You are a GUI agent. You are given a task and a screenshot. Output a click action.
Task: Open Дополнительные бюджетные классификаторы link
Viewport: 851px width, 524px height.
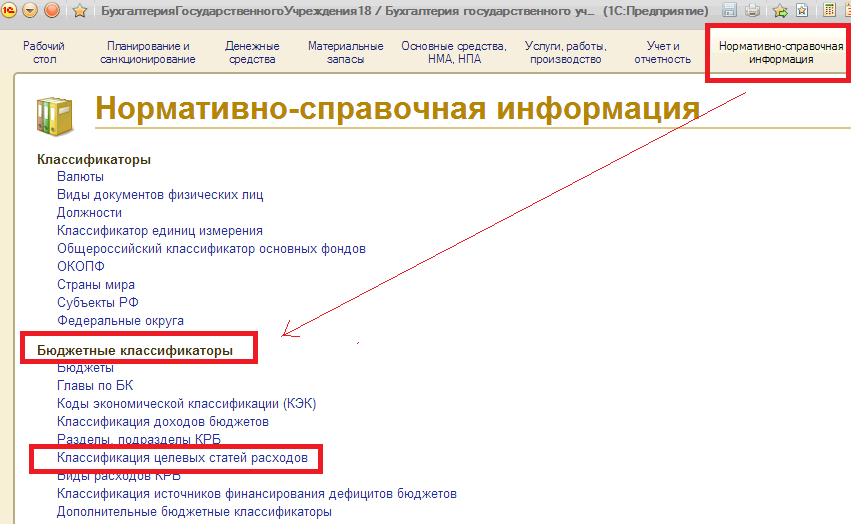tap(194, 512)
